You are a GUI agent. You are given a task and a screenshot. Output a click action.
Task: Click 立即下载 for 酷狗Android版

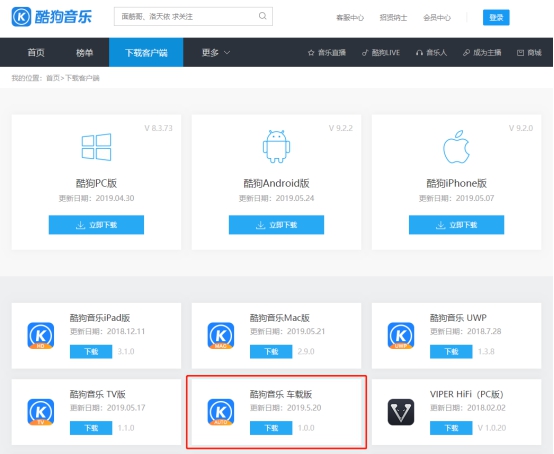(276, 225)
